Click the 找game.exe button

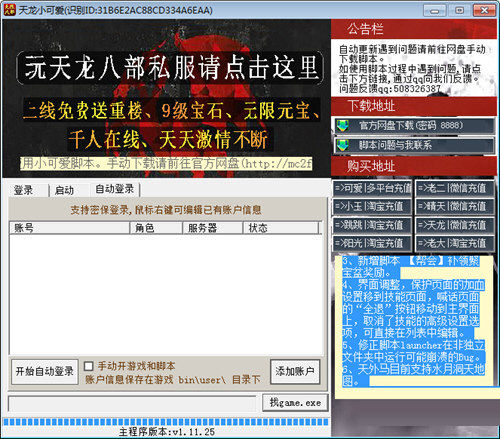[x=295, y=403]
